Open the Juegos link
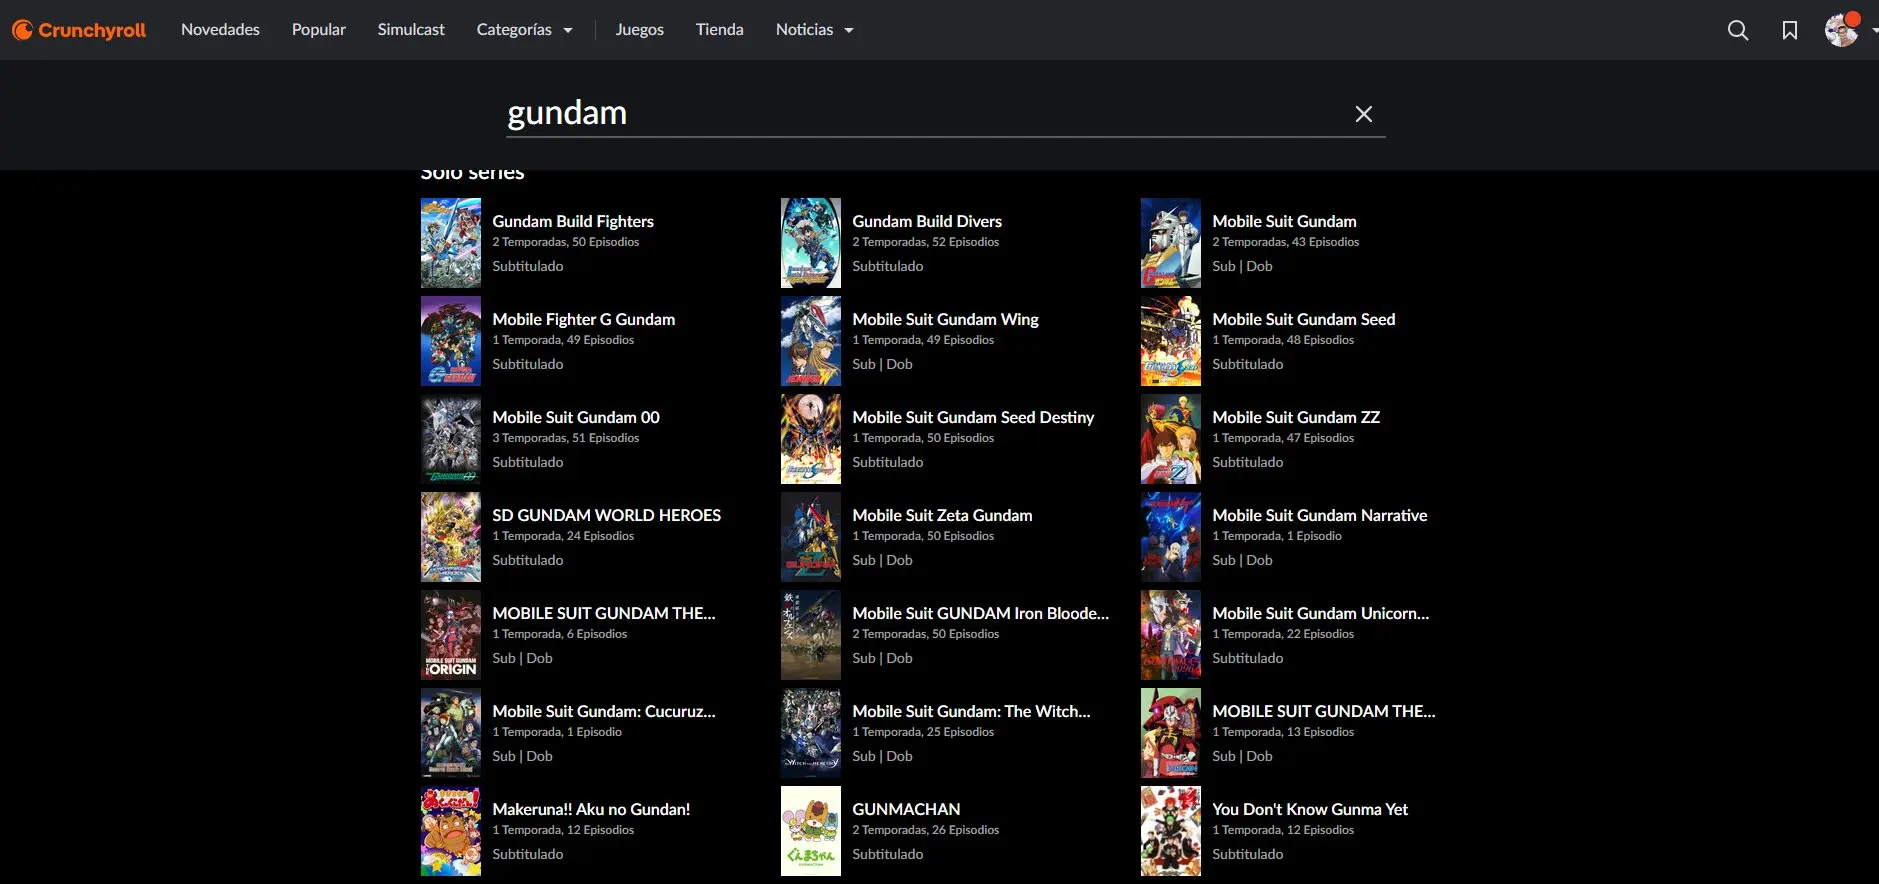The width and height of the screenshot is (1879, 884). 640,30
